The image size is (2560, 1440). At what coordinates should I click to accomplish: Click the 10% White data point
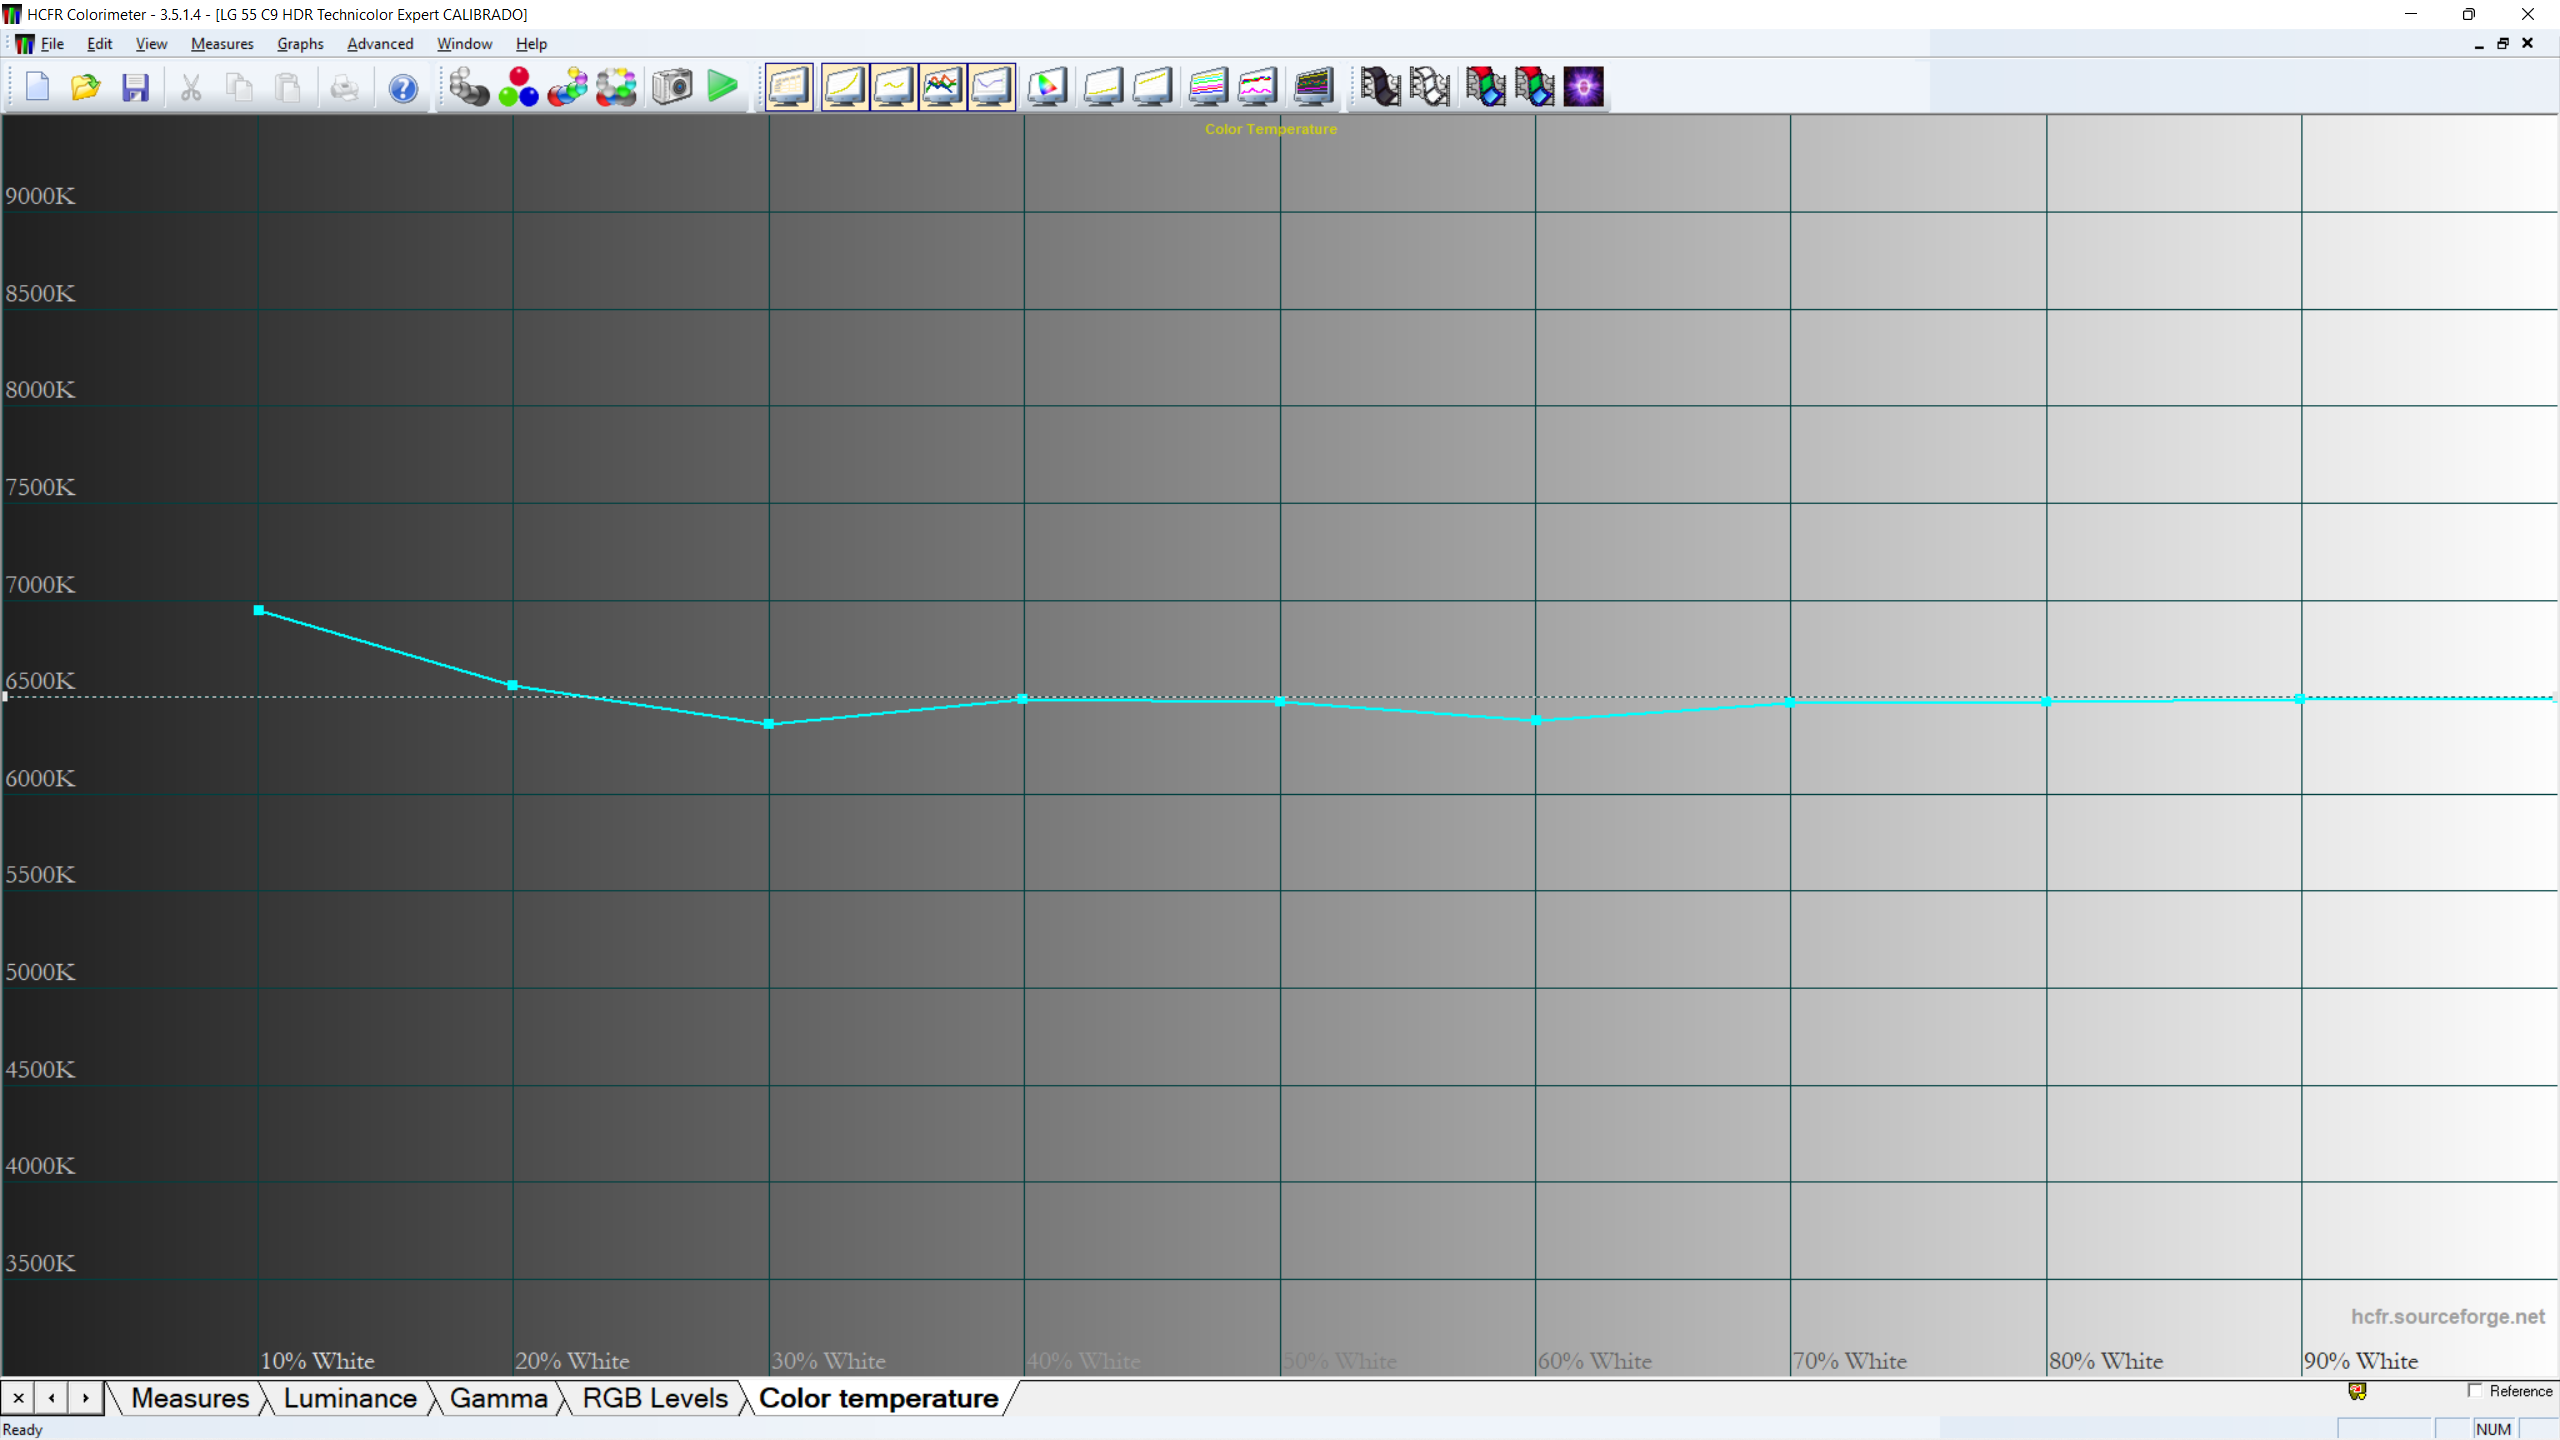[259, 610]
